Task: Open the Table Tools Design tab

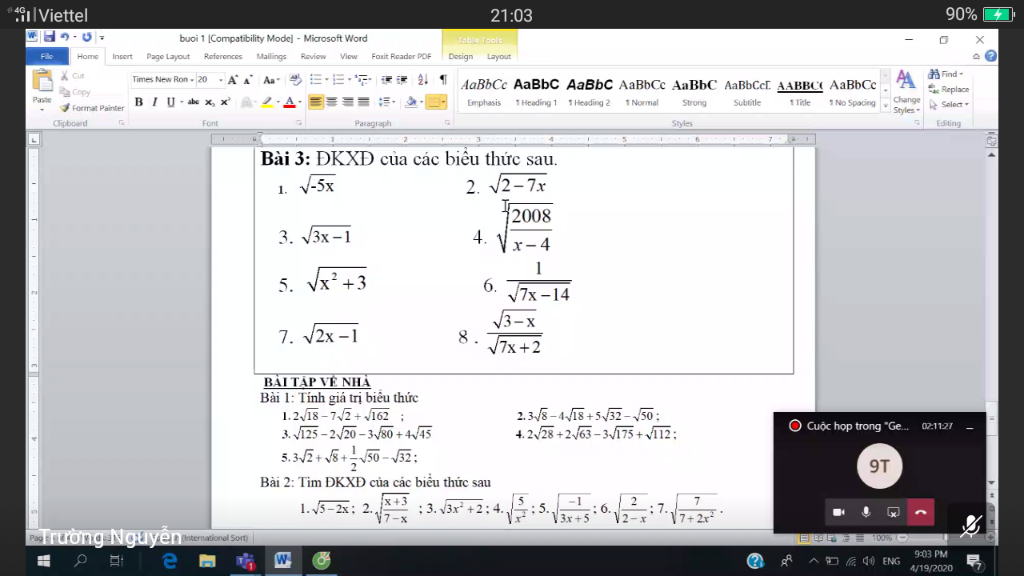Action: coord(460,56)
